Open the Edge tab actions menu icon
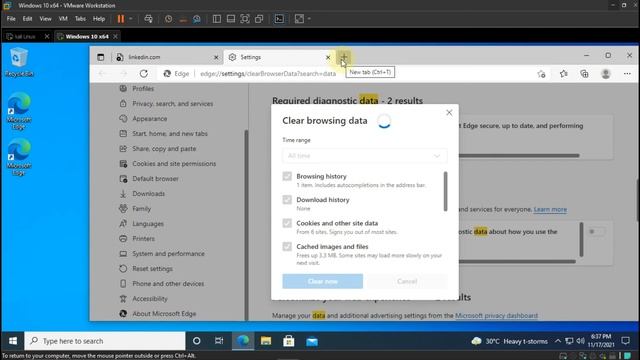The height and width of the screenshot is (360, 640). [100, 57]
